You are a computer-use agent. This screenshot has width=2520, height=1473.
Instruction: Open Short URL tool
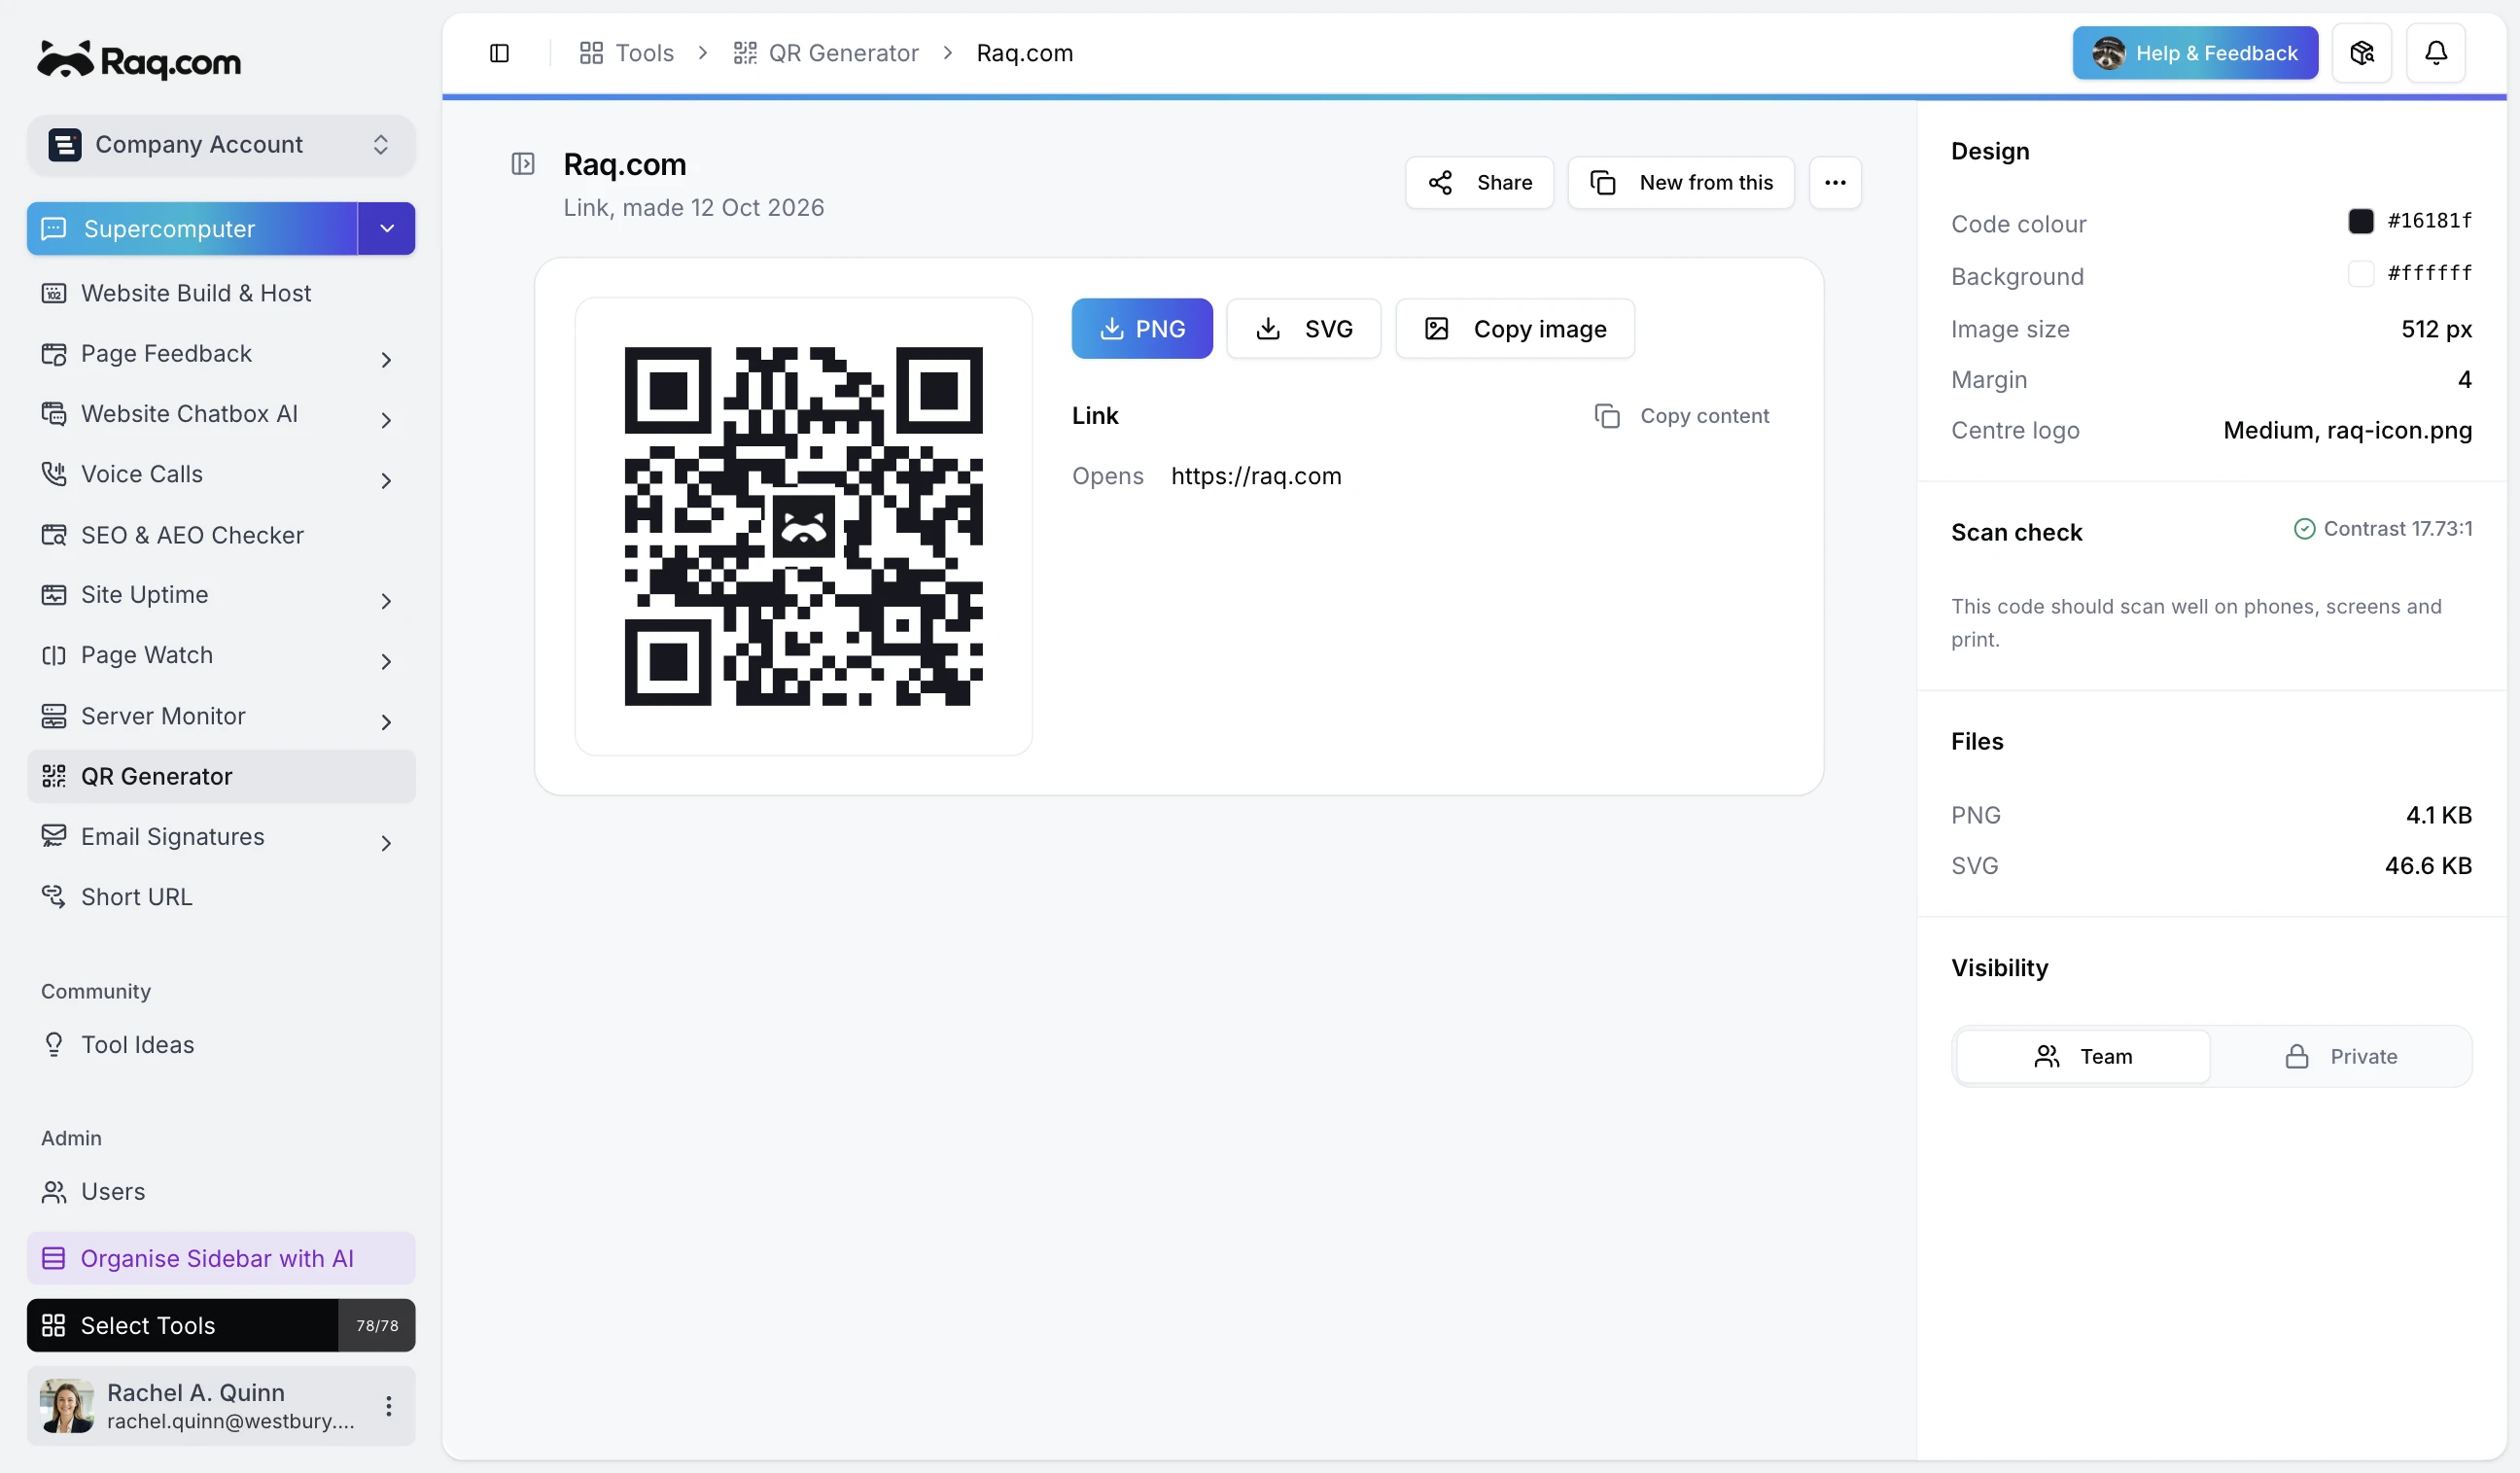tap(221, 897)
